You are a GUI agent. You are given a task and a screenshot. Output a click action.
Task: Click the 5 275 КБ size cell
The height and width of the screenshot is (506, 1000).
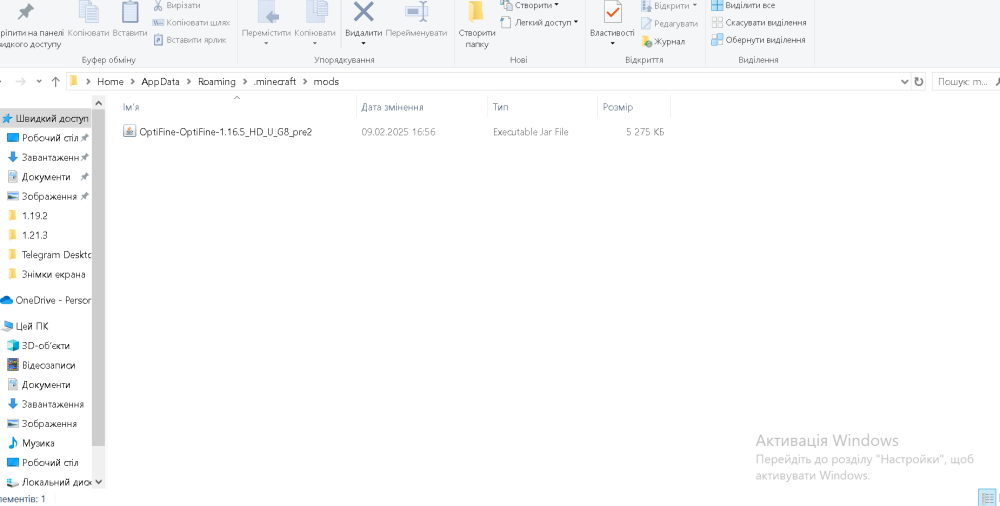(645, 132)
